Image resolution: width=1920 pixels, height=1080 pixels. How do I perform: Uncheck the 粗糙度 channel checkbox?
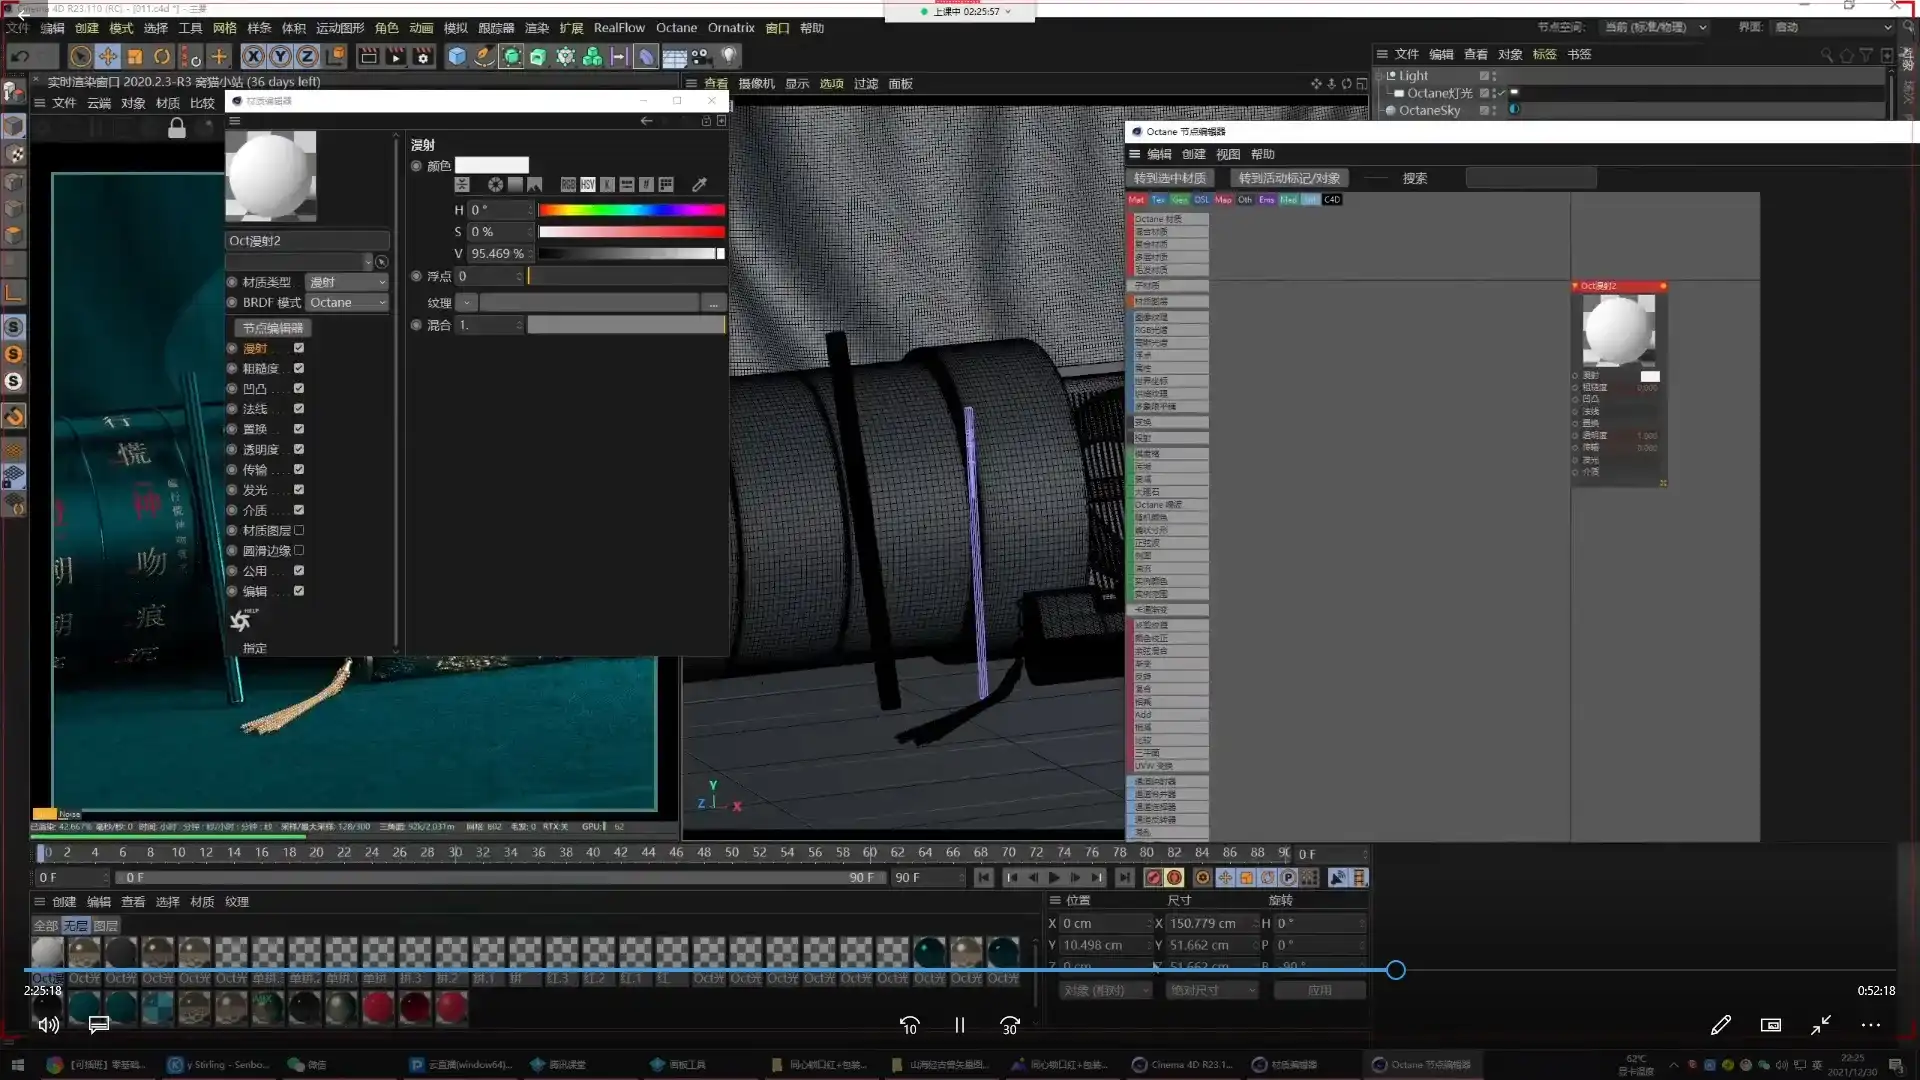(299, 368)
